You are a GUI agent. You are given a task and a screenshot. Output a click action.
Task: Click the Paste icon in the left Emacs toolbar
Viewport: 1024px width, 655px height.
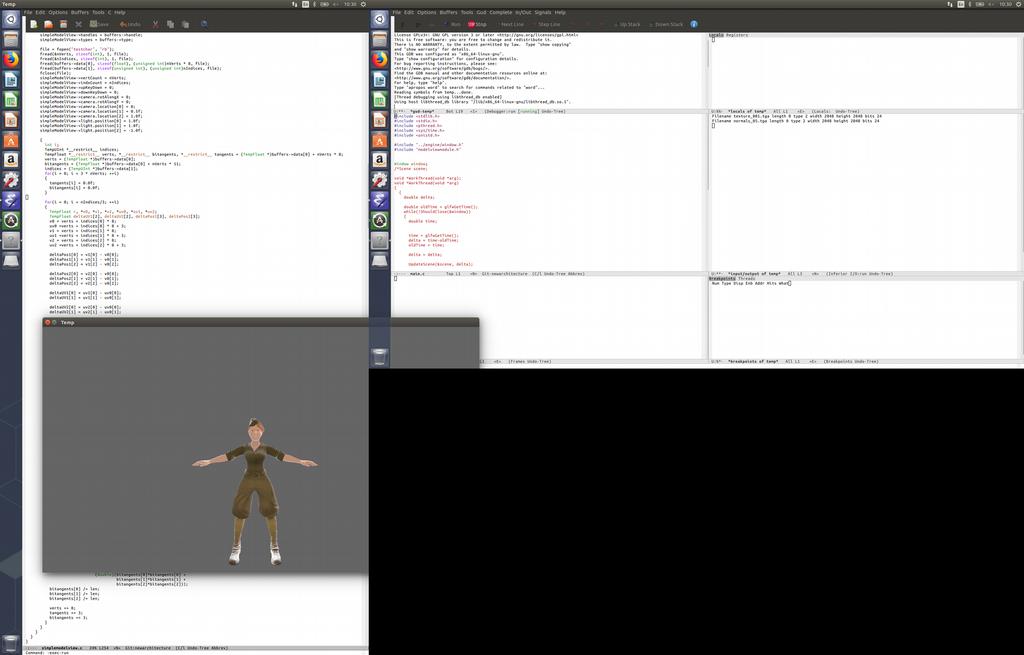185,24
